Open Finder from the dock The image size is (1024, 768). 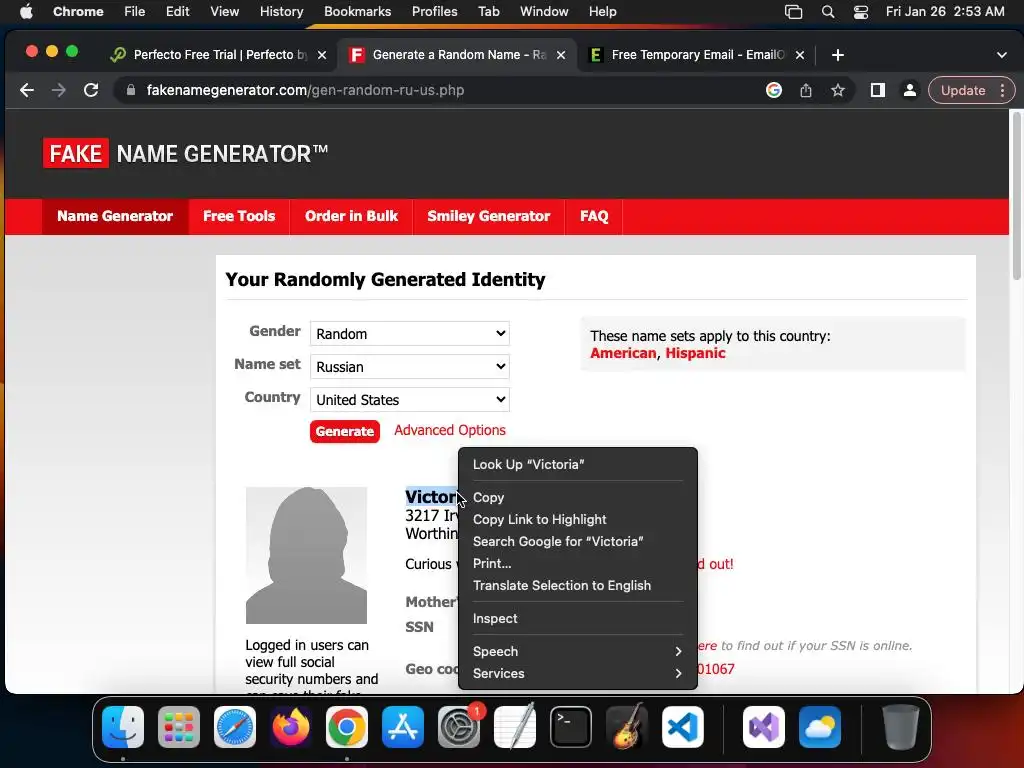point(123,727)
